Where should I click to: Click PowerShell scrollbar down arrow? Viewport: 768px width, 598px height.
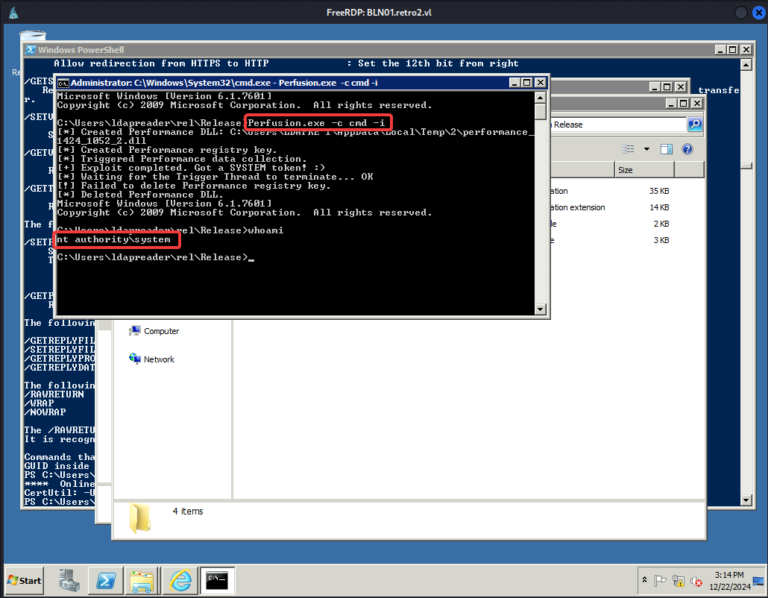[x=746, y=500]
